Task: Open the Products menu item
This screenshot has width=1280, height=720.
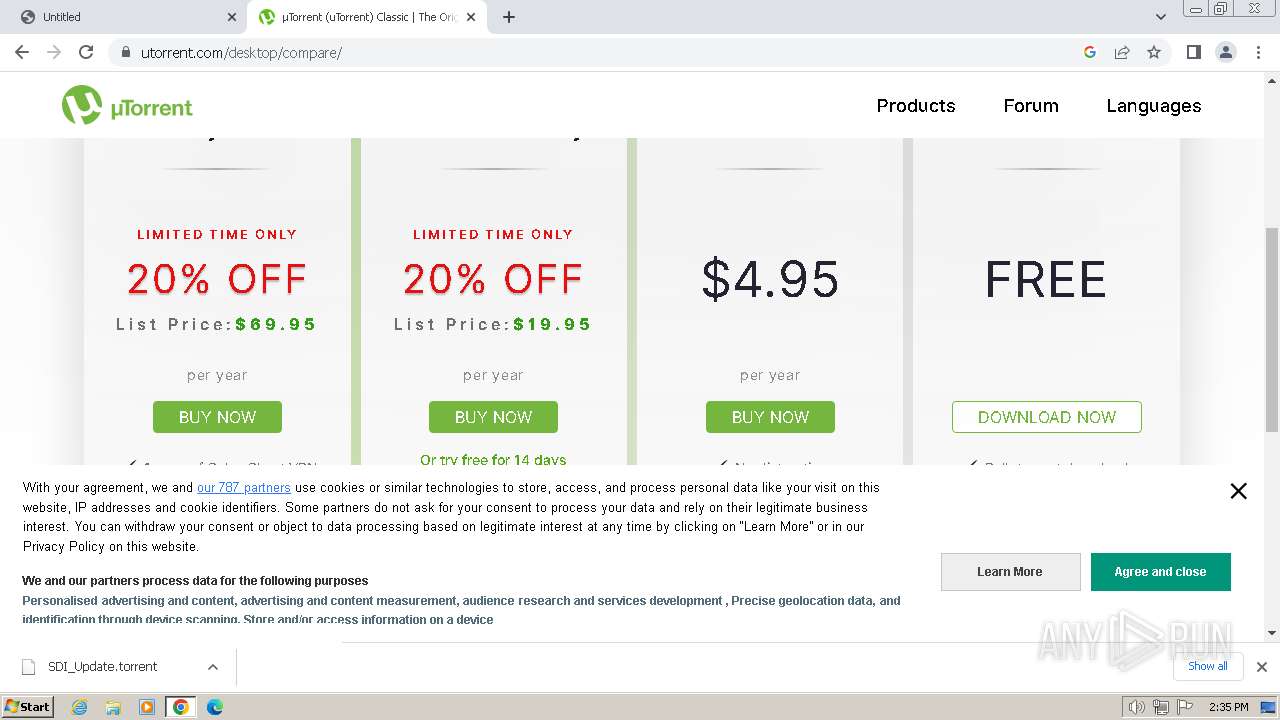Action: tap(915, 106)
